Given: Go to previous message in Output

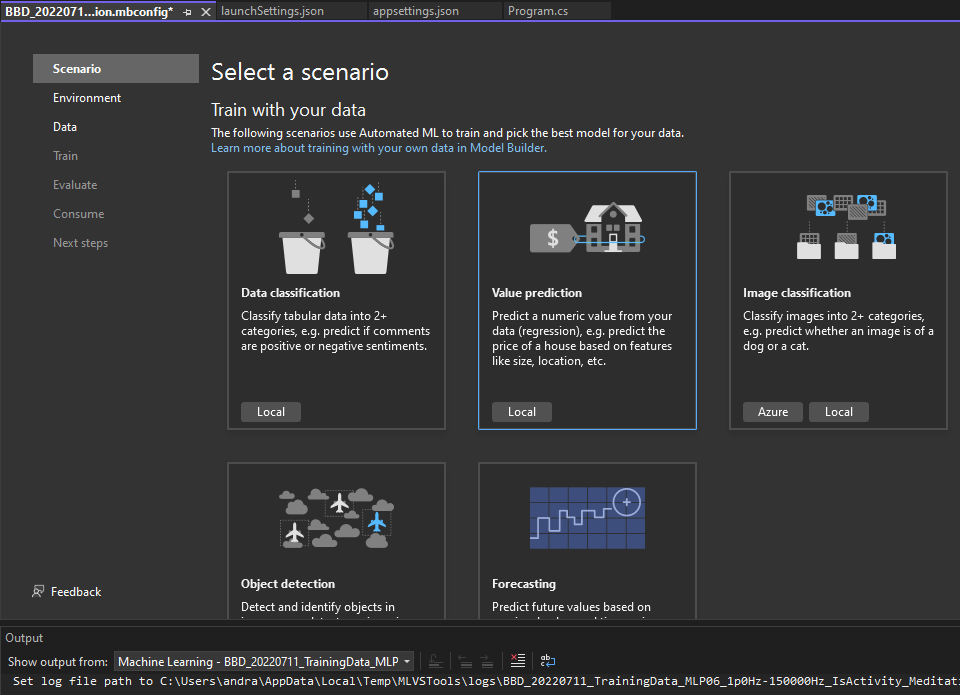Looking at the screenshot, I should pyautogui.click(x=465, y=661).
